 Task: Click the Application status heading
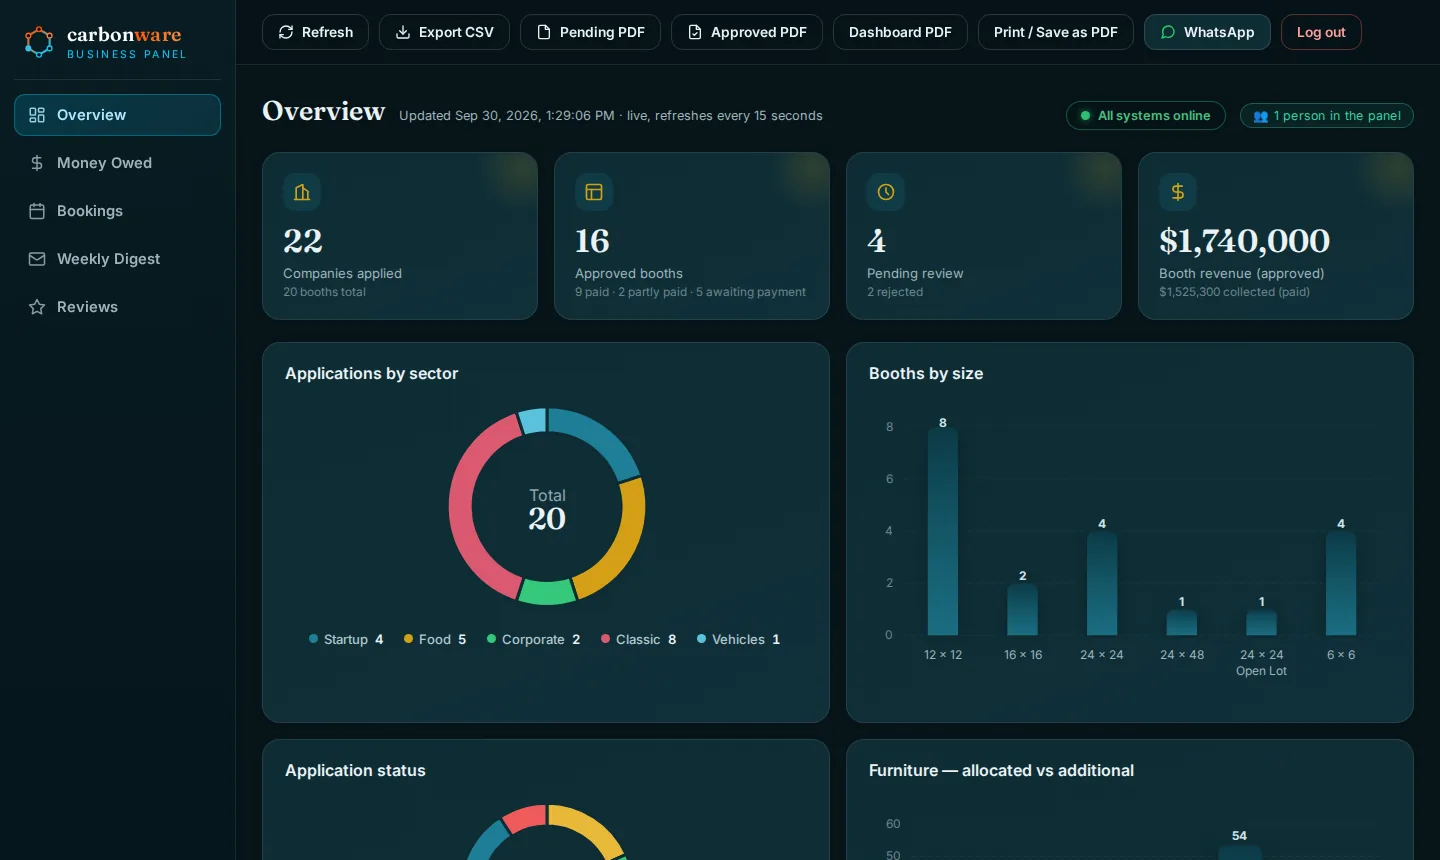coord(355,770)
